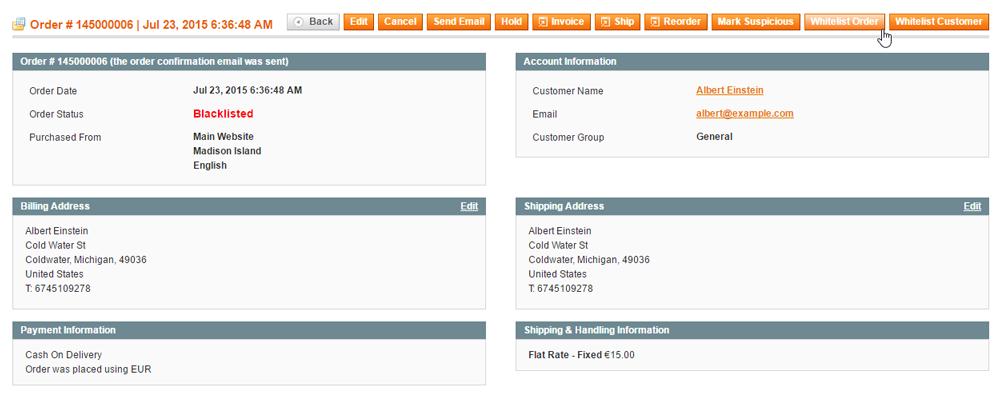This screenshot has height=400, width=1000.
Task: Click the Edit order button
Action: (359, 22)
